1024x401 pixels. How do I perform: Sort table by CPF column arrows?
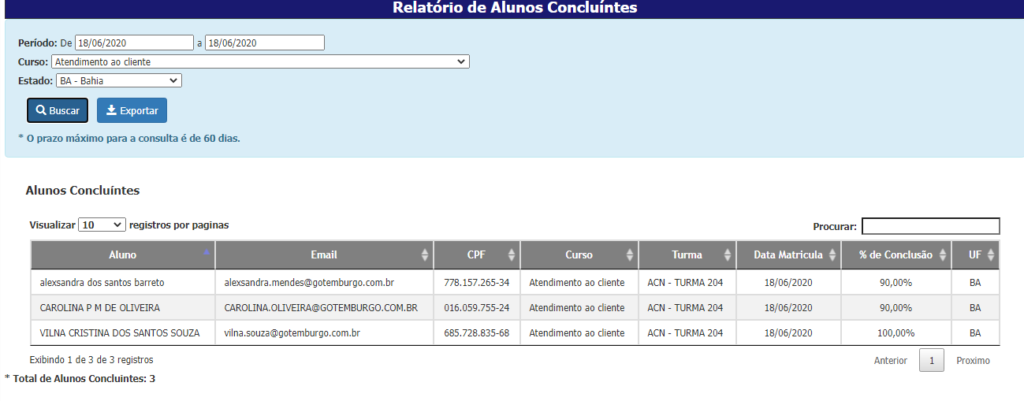(x=512, y=255)
